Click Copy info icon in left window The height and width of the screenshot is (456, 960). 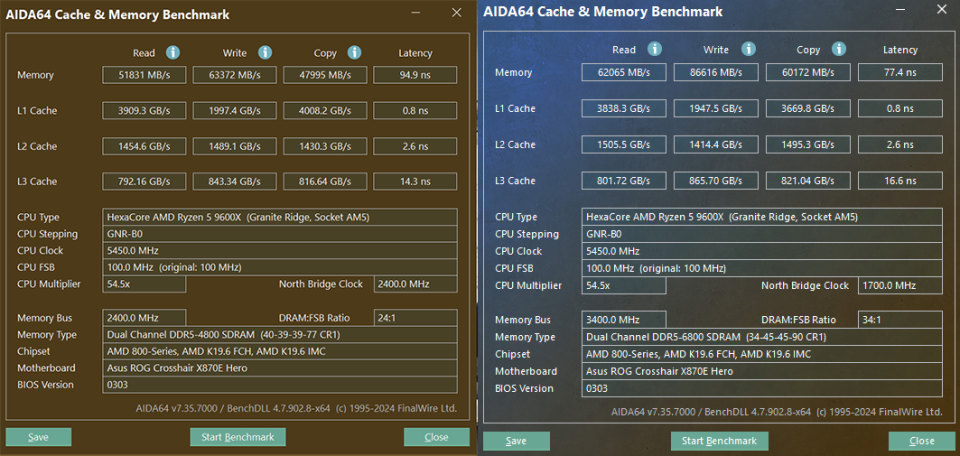pos(354,53)
